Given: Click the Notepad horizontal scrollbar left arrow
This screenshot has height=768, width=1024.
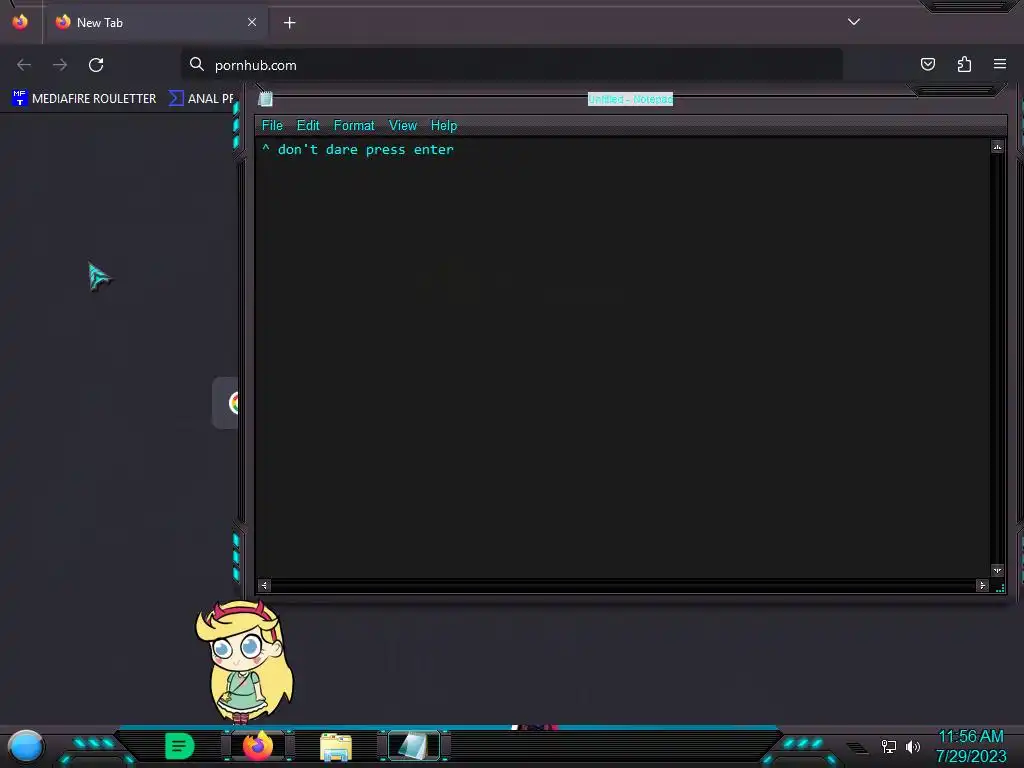Looking at the screenshot, I should [264, 585].
